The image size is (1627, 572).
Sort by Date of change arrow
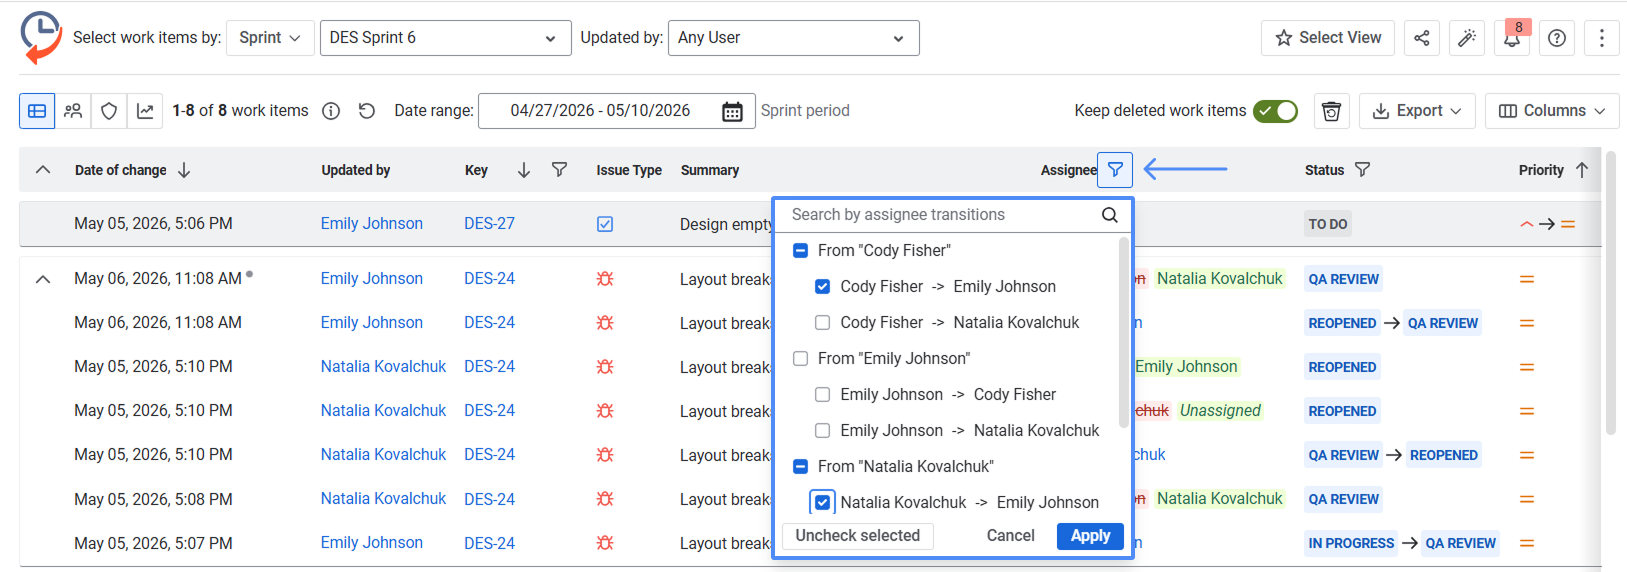pos(184,170)
